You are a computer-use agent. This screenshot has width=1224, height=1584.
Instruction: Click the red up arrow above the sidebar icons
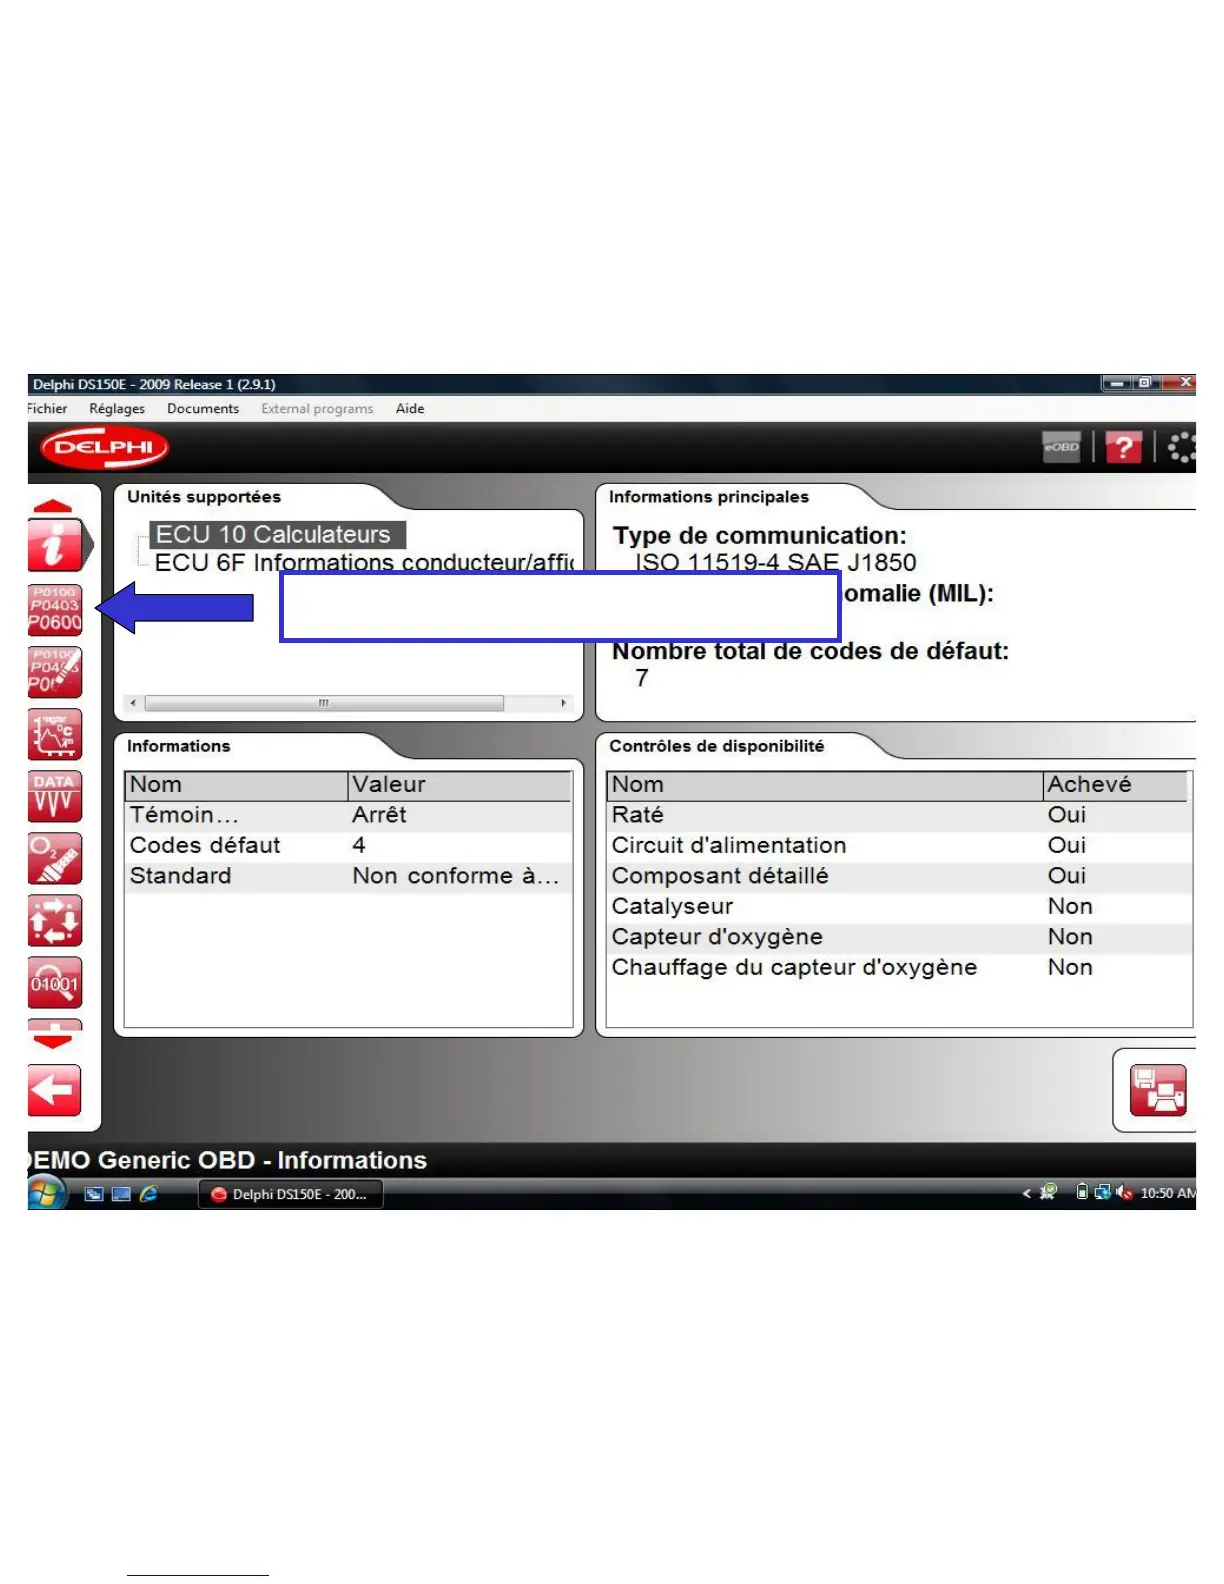pos(53,506)
